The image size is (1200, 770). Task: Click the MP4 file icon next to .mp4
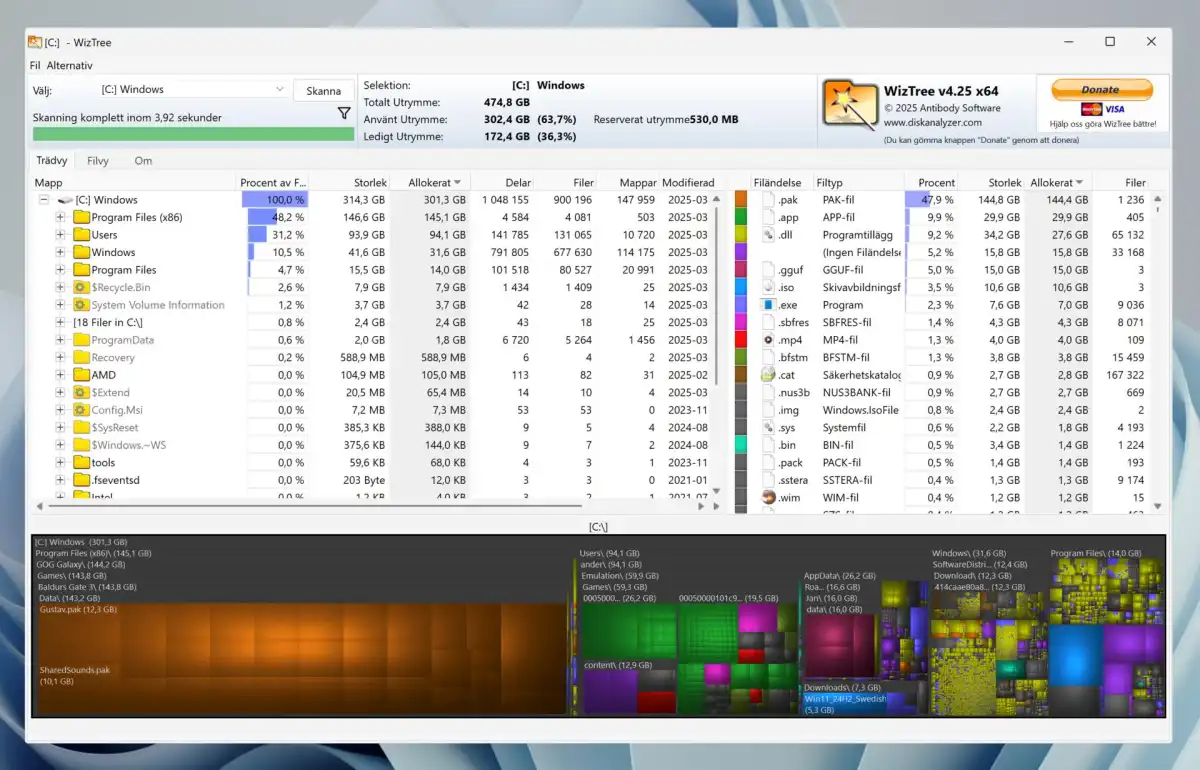tap(768, 340)
